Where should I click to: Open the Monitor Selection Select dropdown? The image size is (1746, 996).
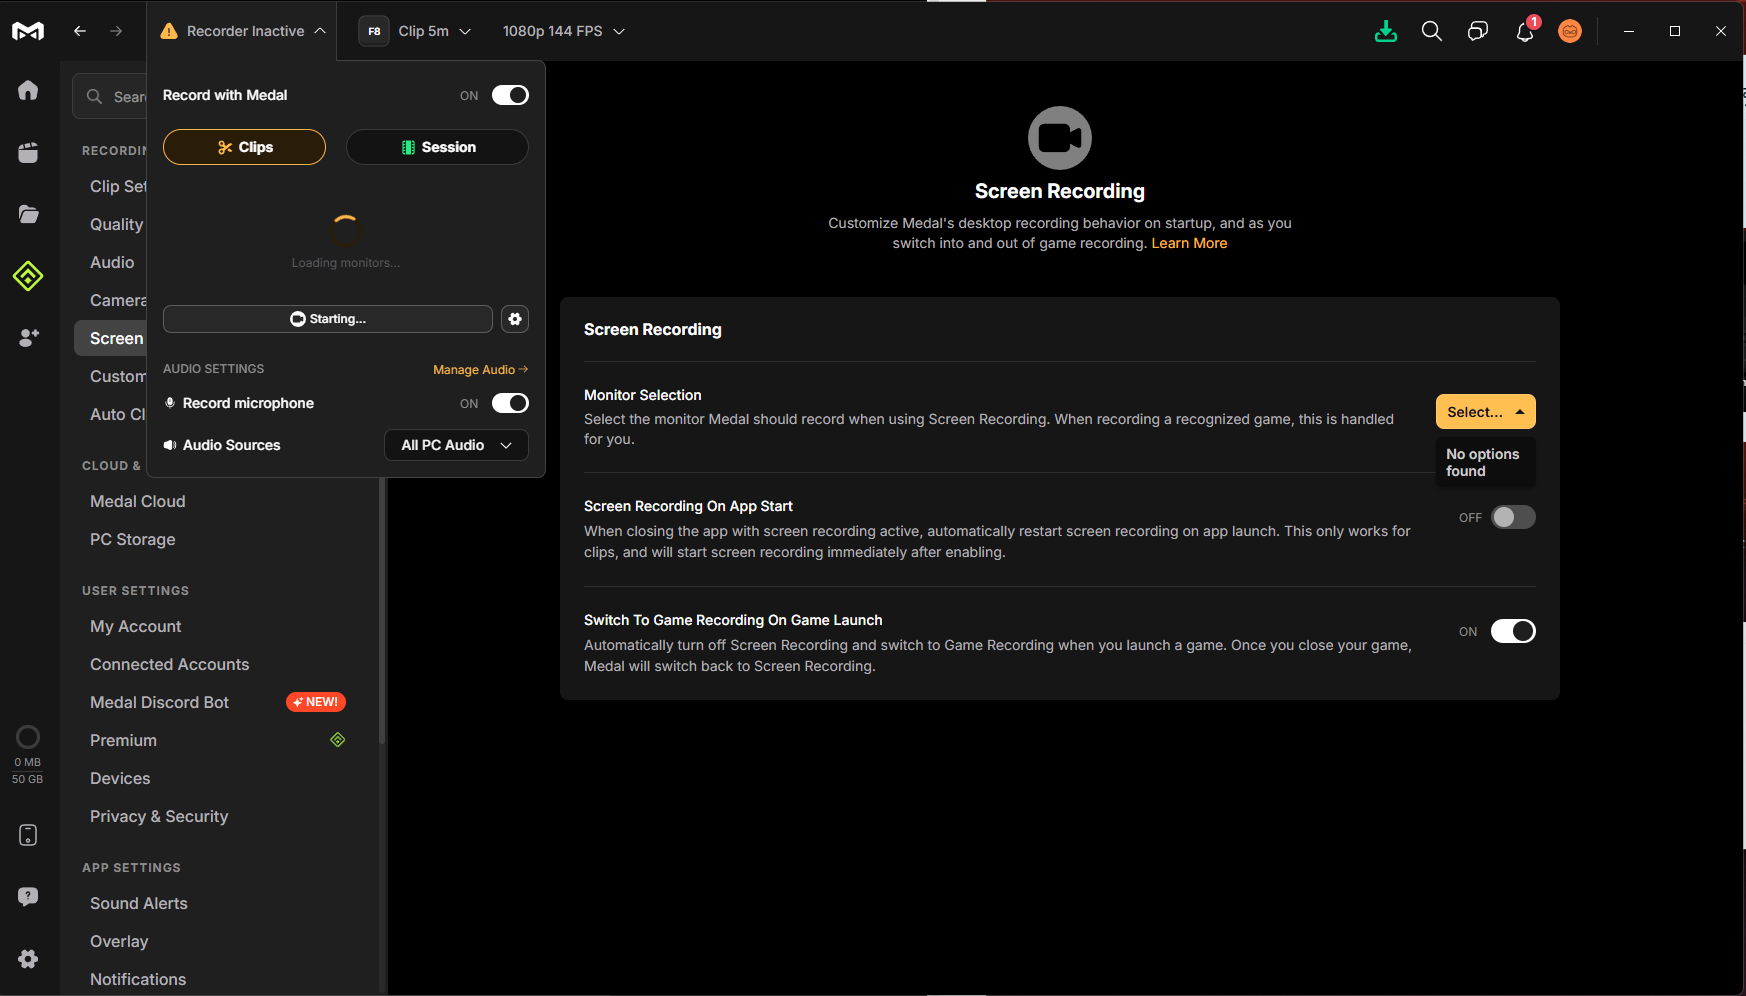coord(1486,412)
